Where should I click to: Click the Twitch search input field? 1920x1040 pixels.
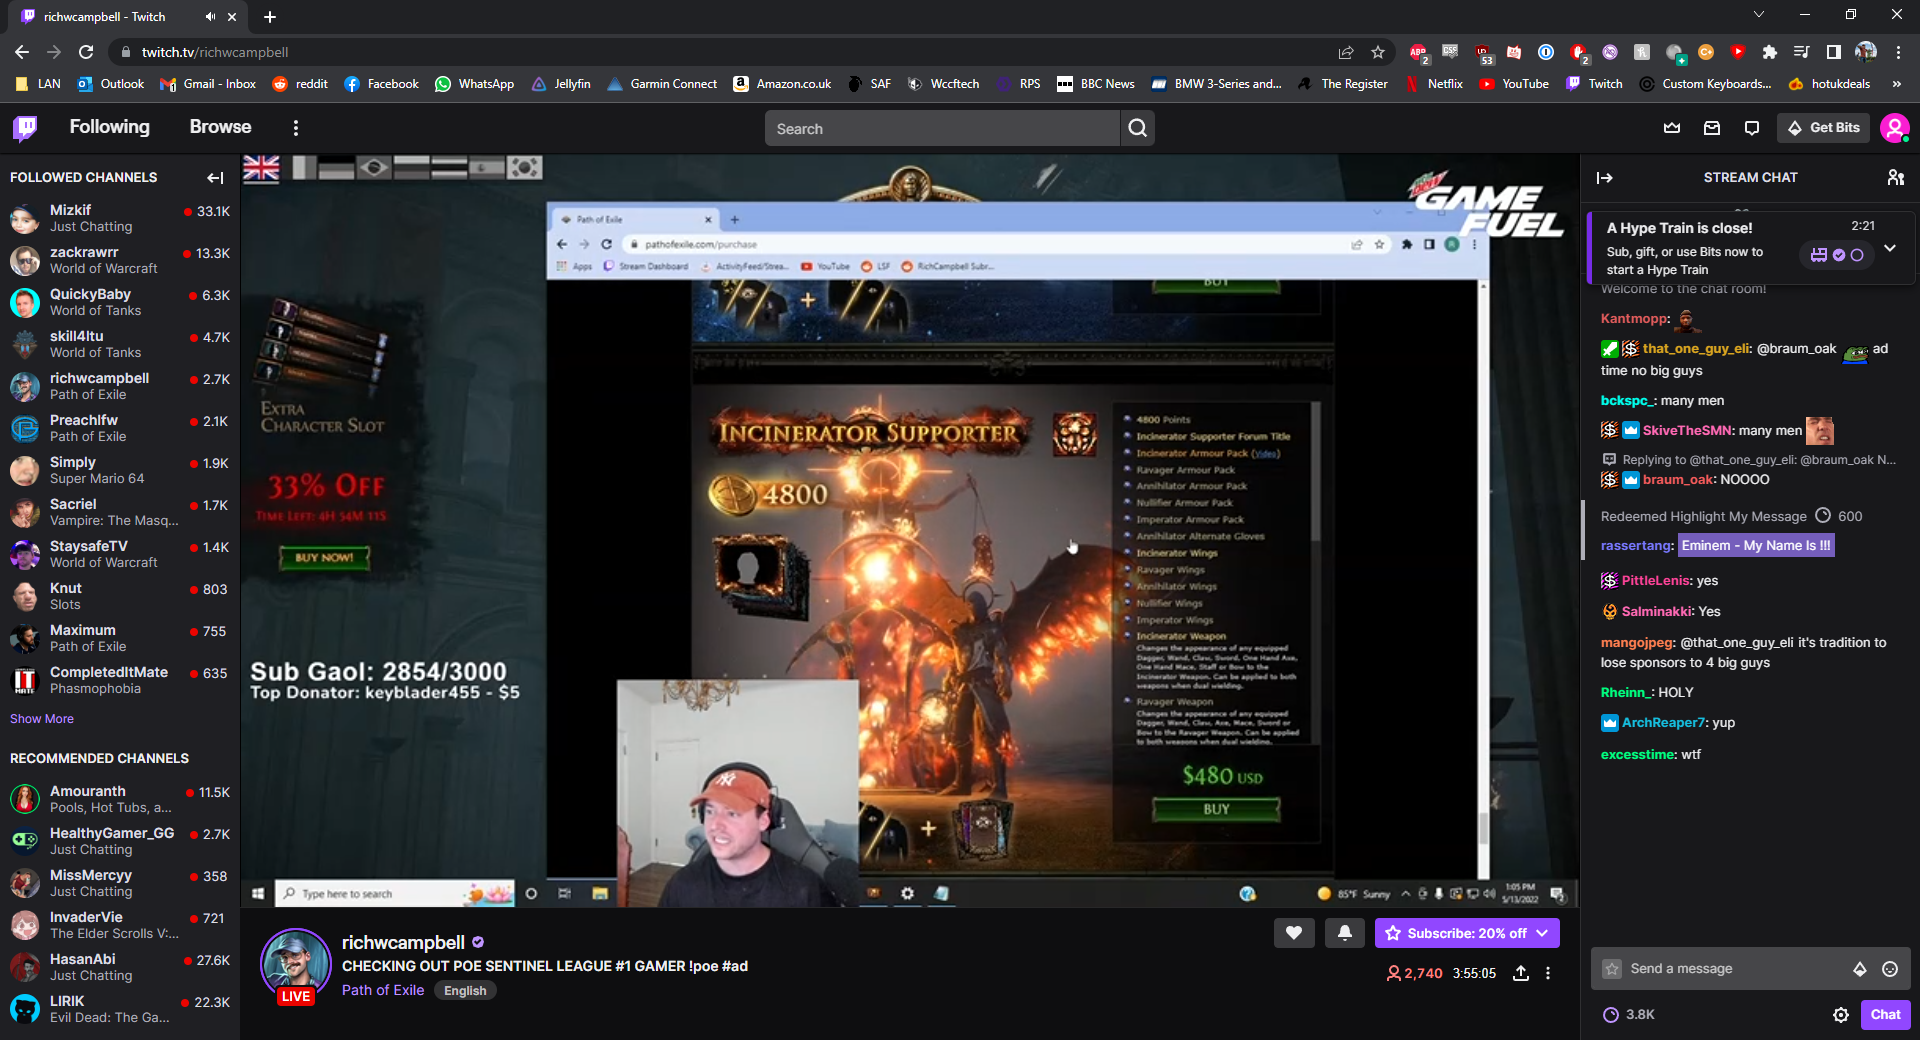942,128
